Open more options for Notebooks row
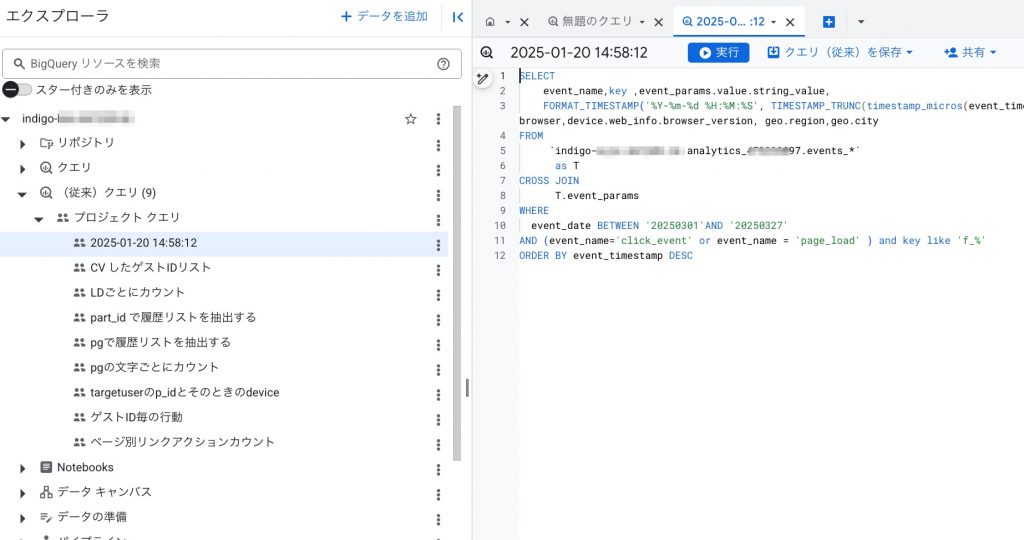Image resolution: width=1024 pixels, height=540 pixels. click(x=438, y=469)
